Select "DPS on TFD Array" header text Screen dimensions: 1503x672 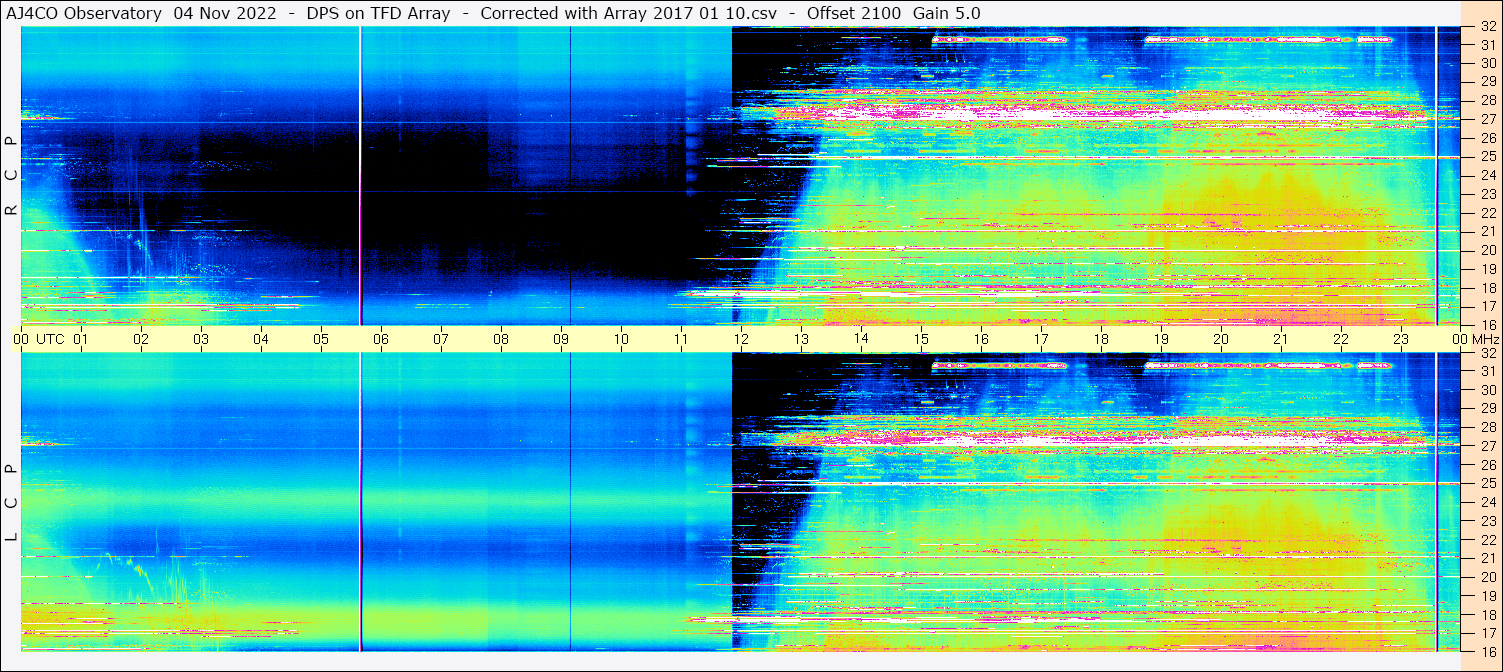(379, 13)
